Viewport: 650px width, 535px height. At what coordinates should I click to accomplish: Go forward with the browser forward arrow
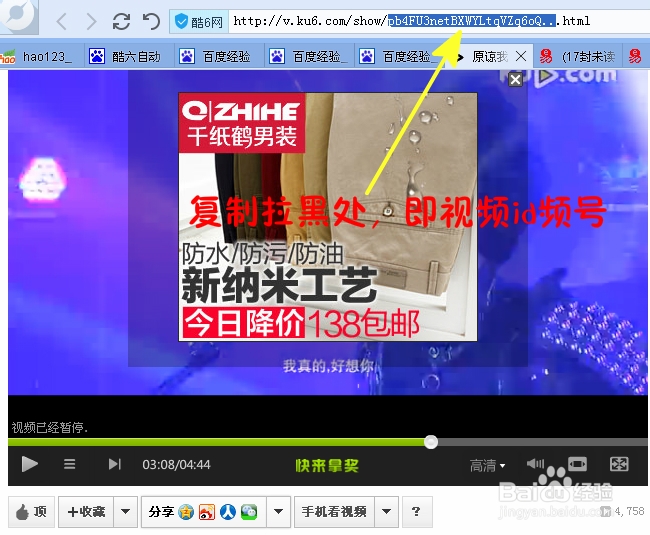[91, 21]
